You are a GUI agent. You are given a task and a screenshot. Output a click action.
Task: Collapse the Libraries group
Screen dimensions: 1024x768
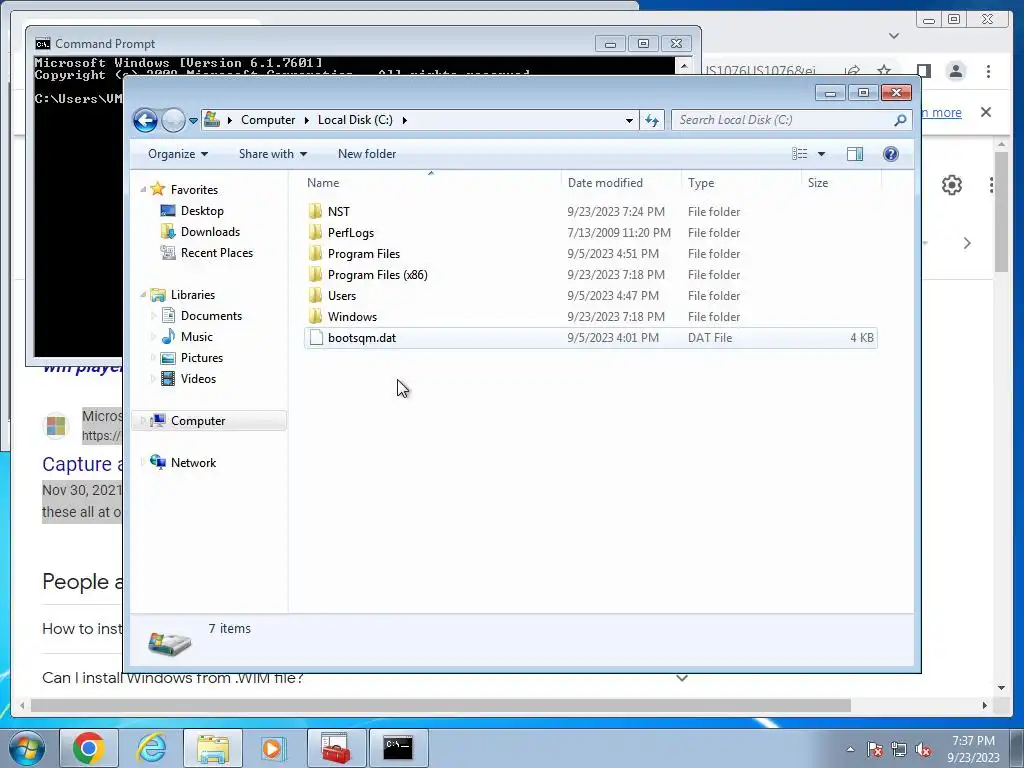tap(143, 295)
